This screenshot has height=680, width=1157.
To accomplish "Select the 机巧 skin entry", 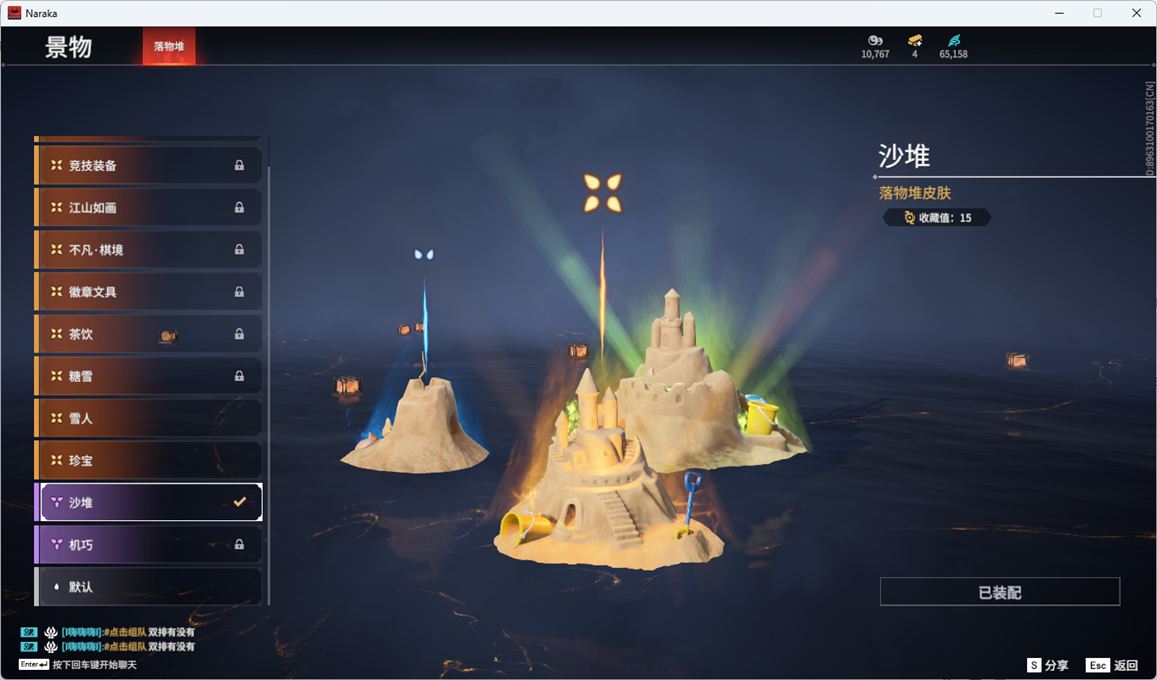I will (x=148, y=544).
